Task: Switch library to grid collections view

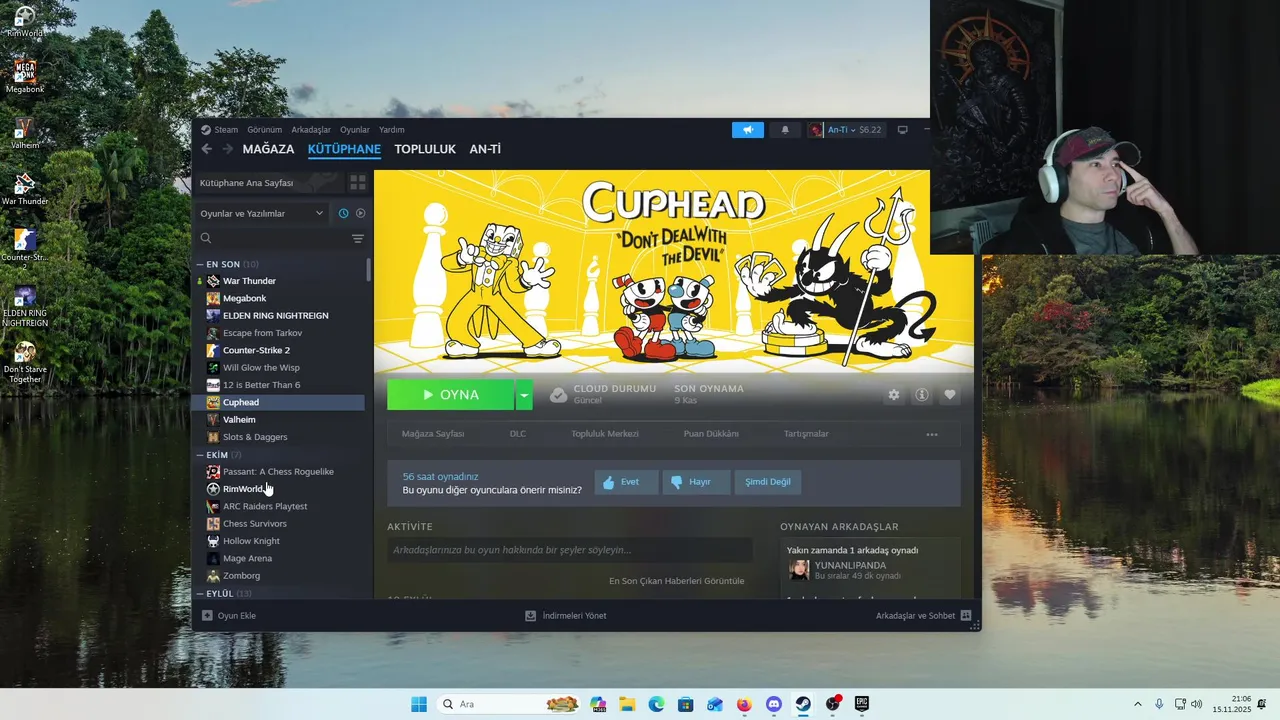Action: pyautogui.click(x=357, y=183)
